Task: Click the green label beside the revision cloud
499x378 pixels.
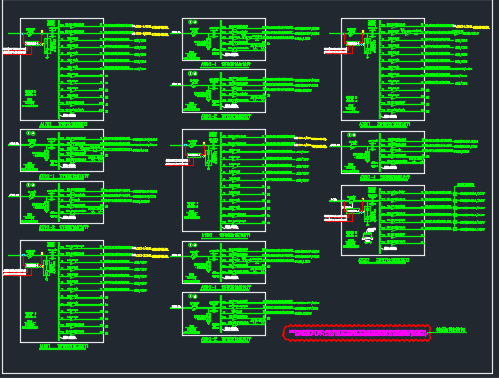Action: [x=451, y=330]
